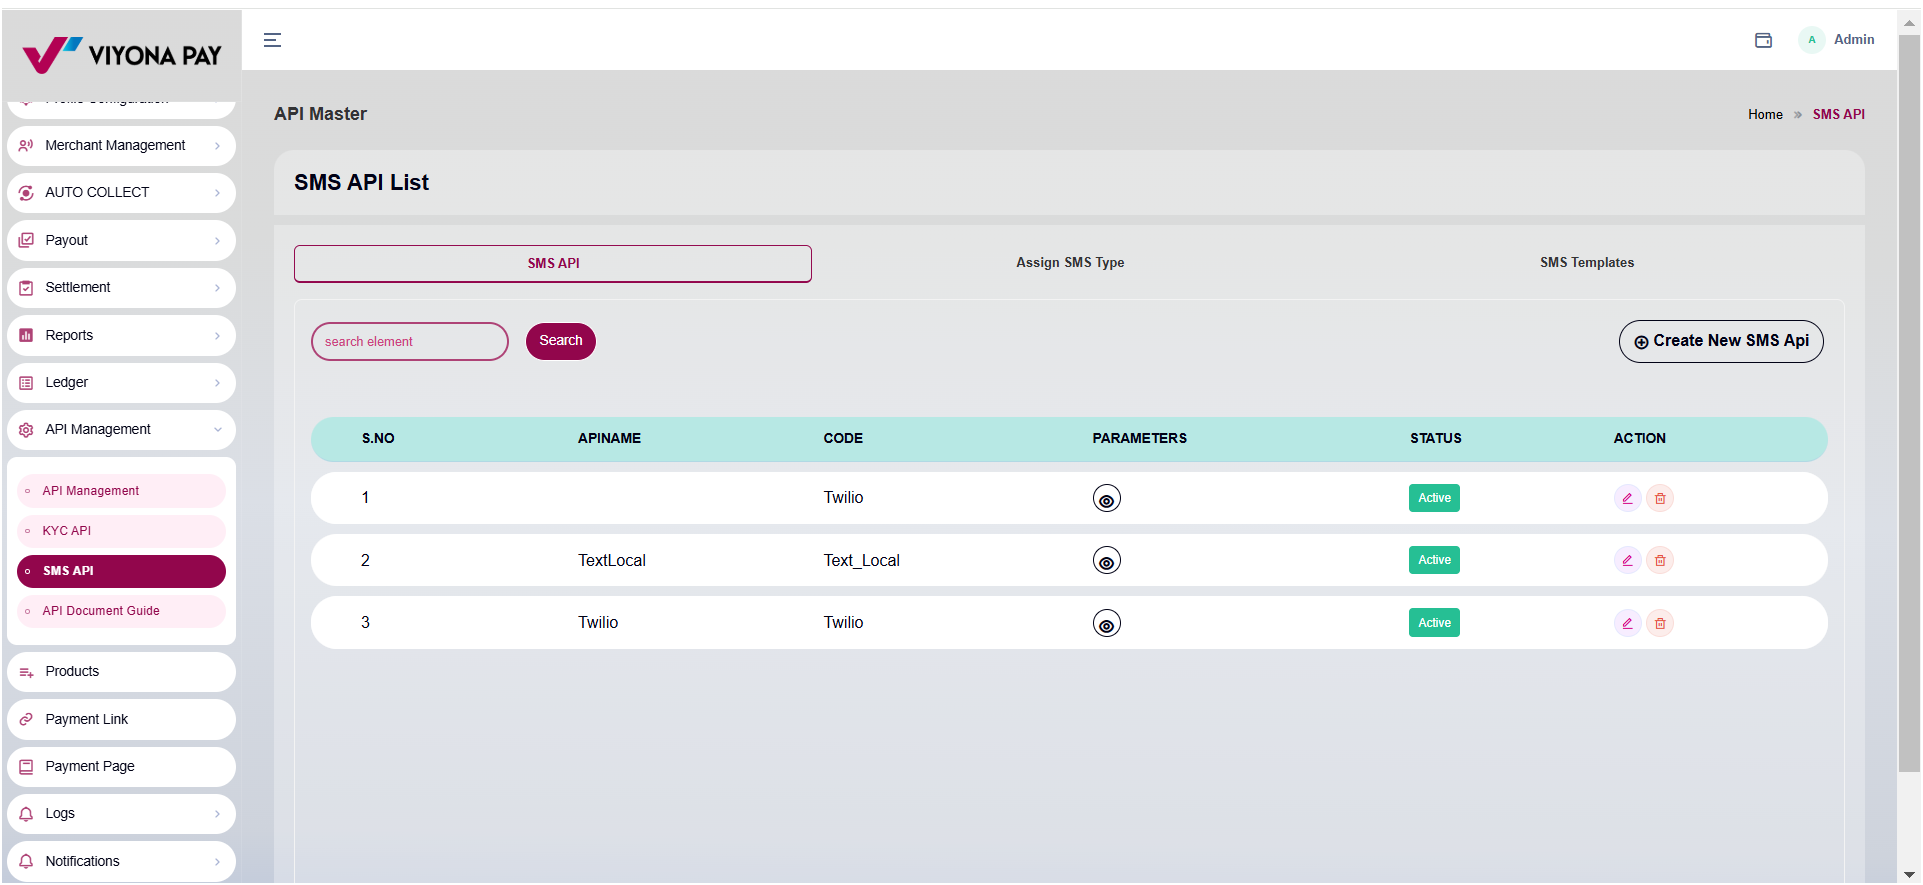Viewport: 1923px width, 885px height.
Task: Toggle Active status of row 1
Action: (x=1434, y=498)
